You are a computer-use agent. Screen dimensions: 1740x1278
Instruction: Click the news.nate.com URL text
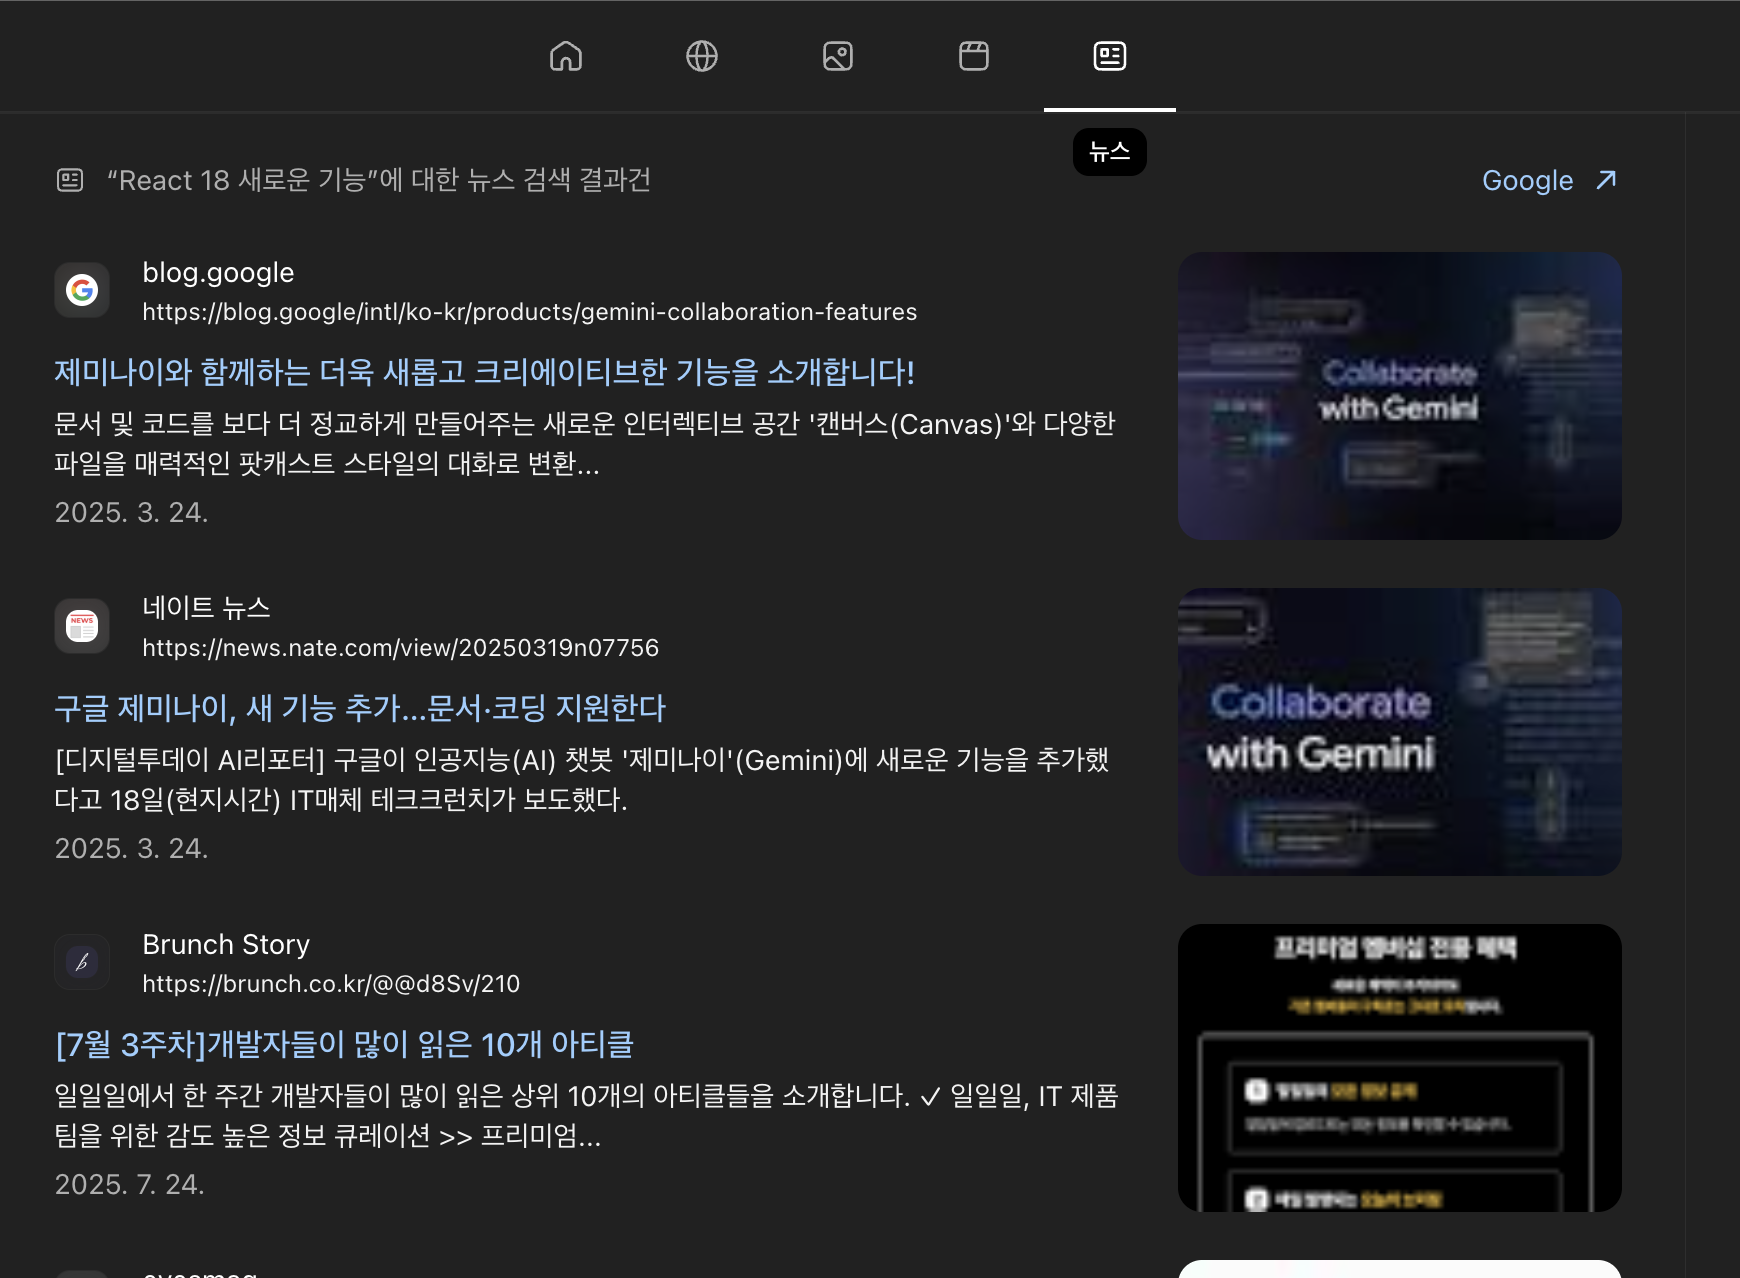[401, 648]
